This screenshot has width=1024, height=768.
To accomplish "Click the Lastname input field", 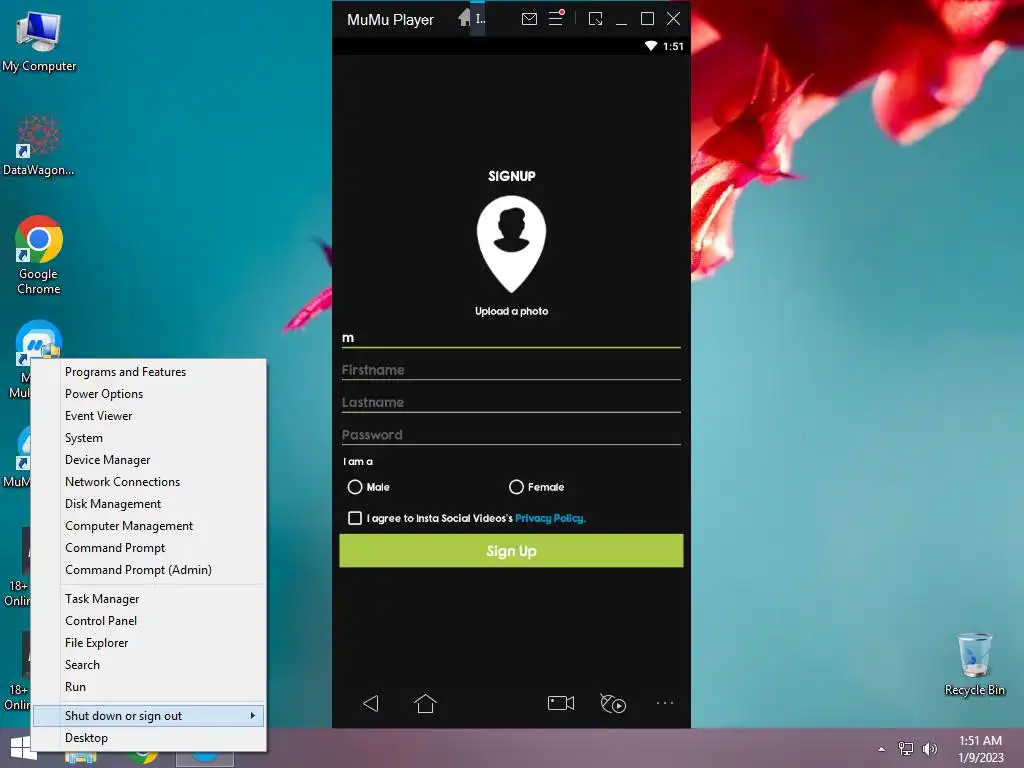I will [511, 402].
